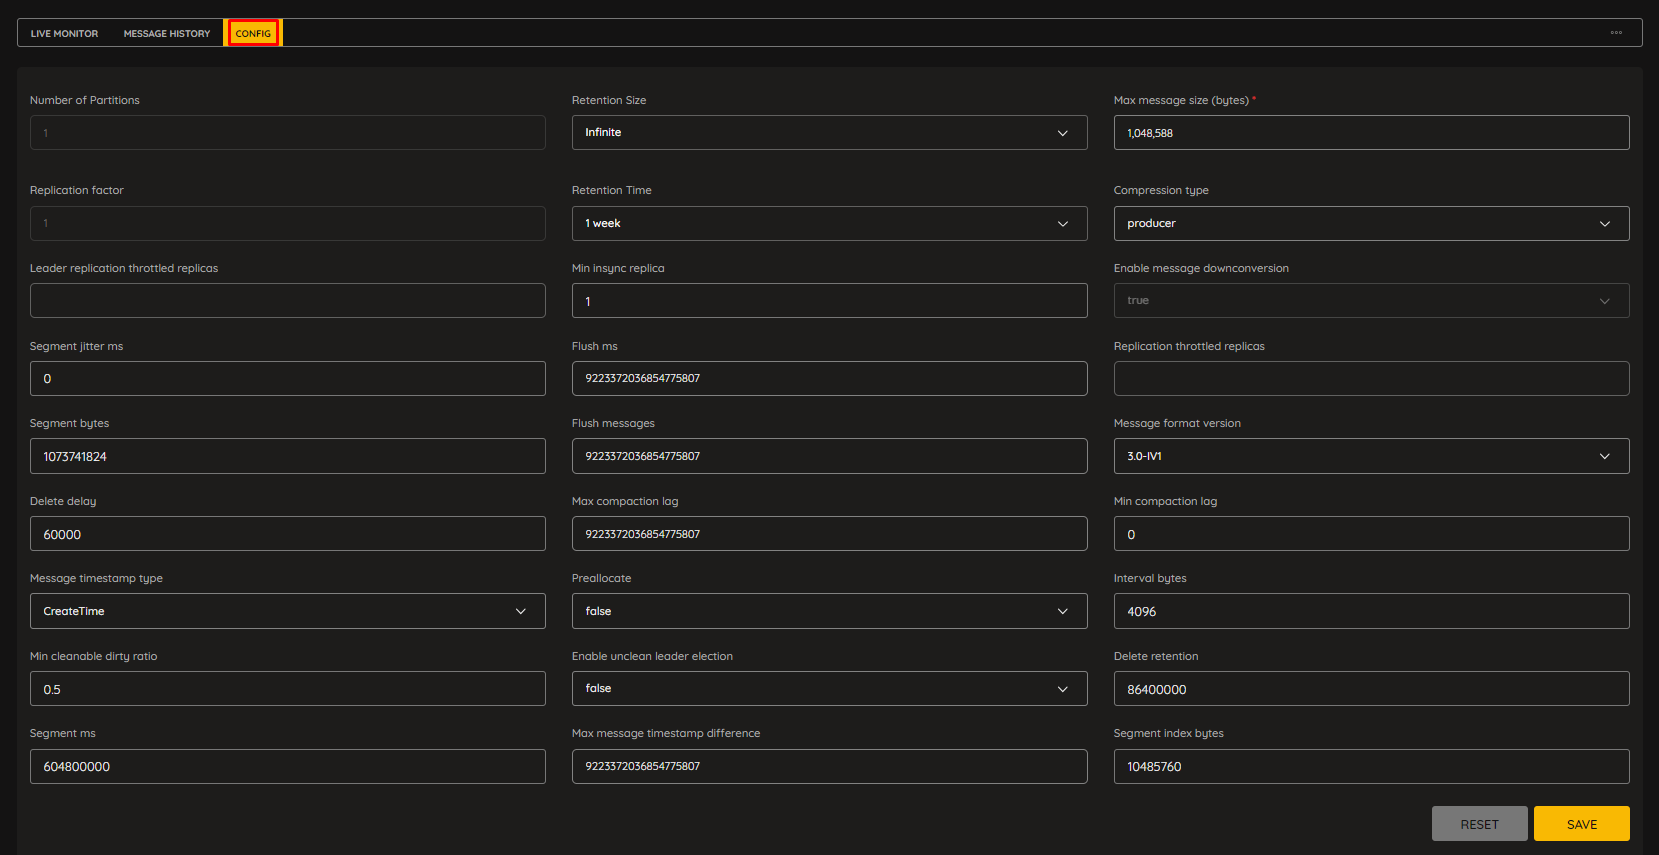
Task: Expand the Message format version dropdown
Action: click(x=1371, y=456)
